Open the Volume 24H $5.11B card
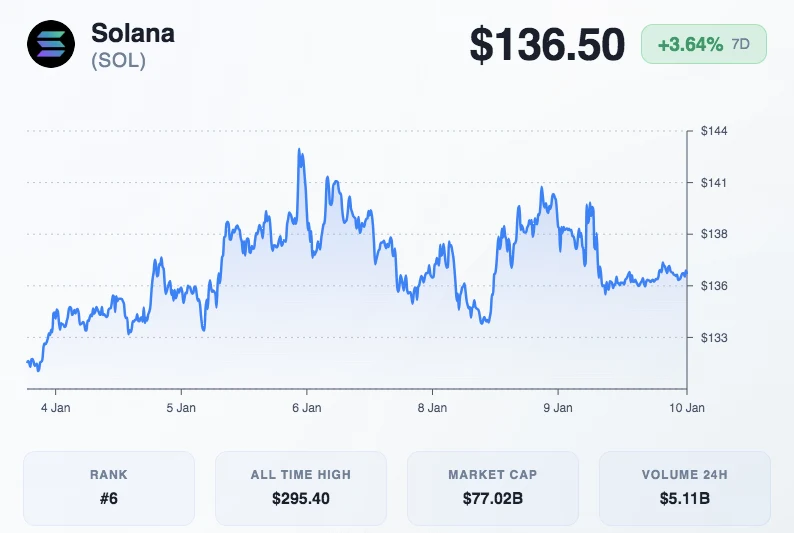 tap(685, 488)
